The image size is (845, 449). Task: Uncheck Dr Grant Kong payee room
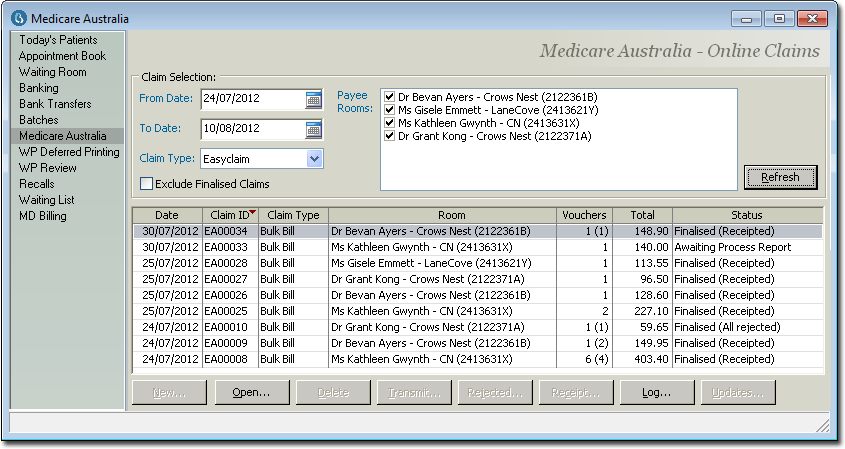pos(390,136)
